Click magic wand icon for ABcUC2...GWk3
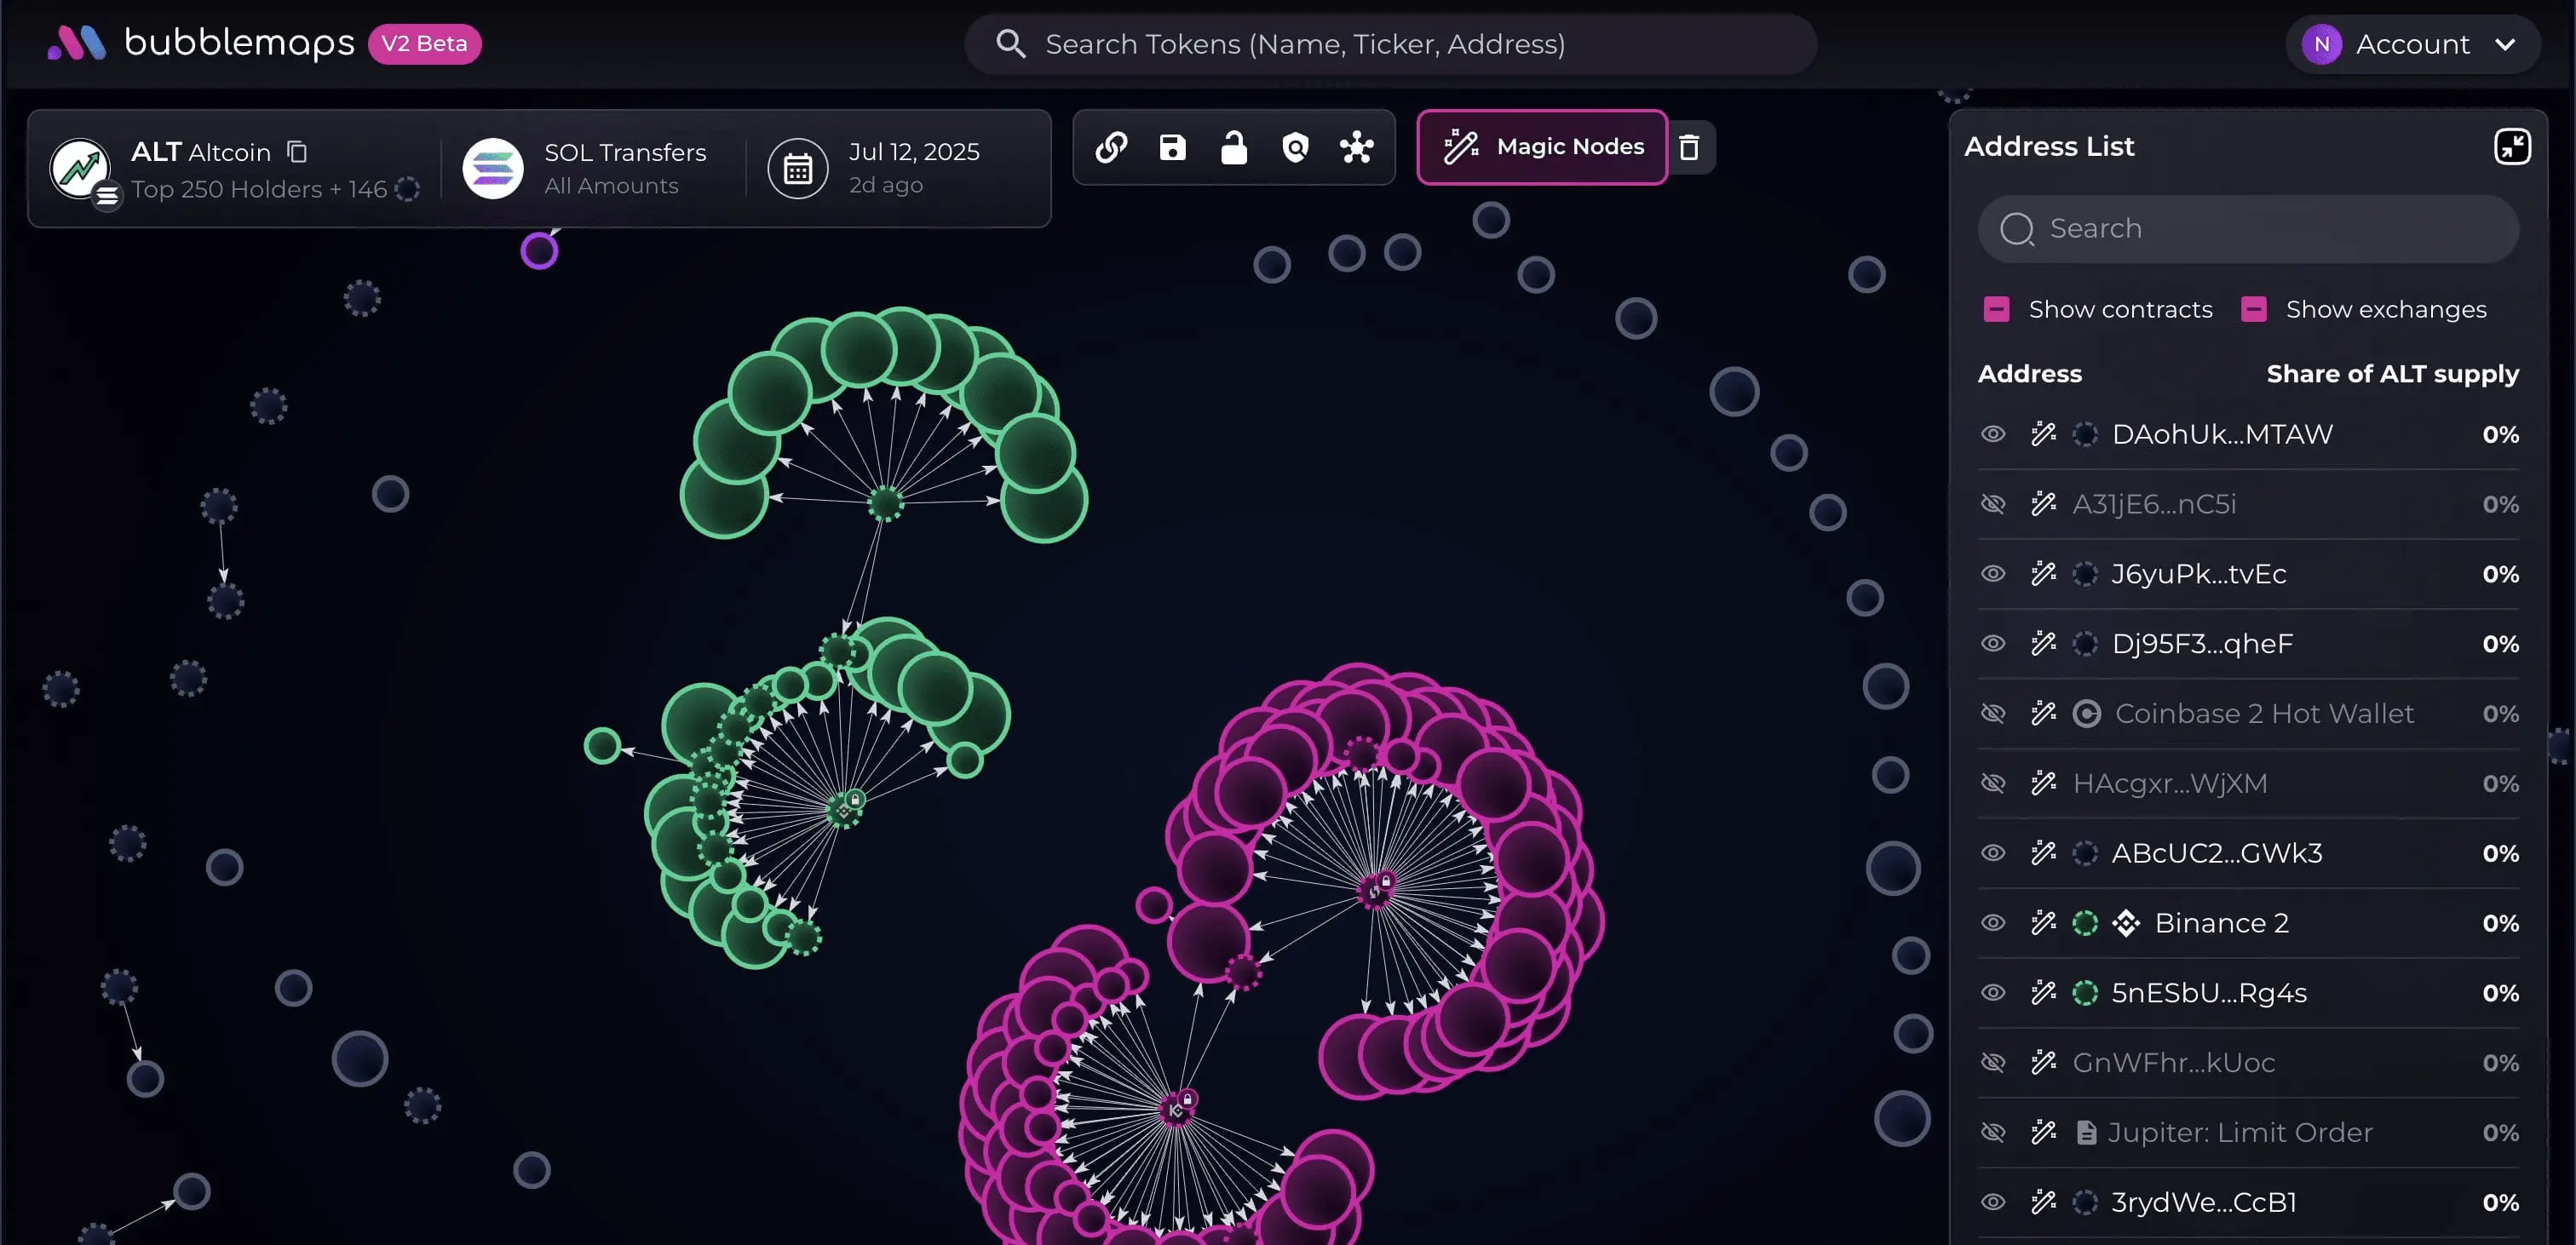This screenshot has height=1245, width=2576. pos(2043,853)
